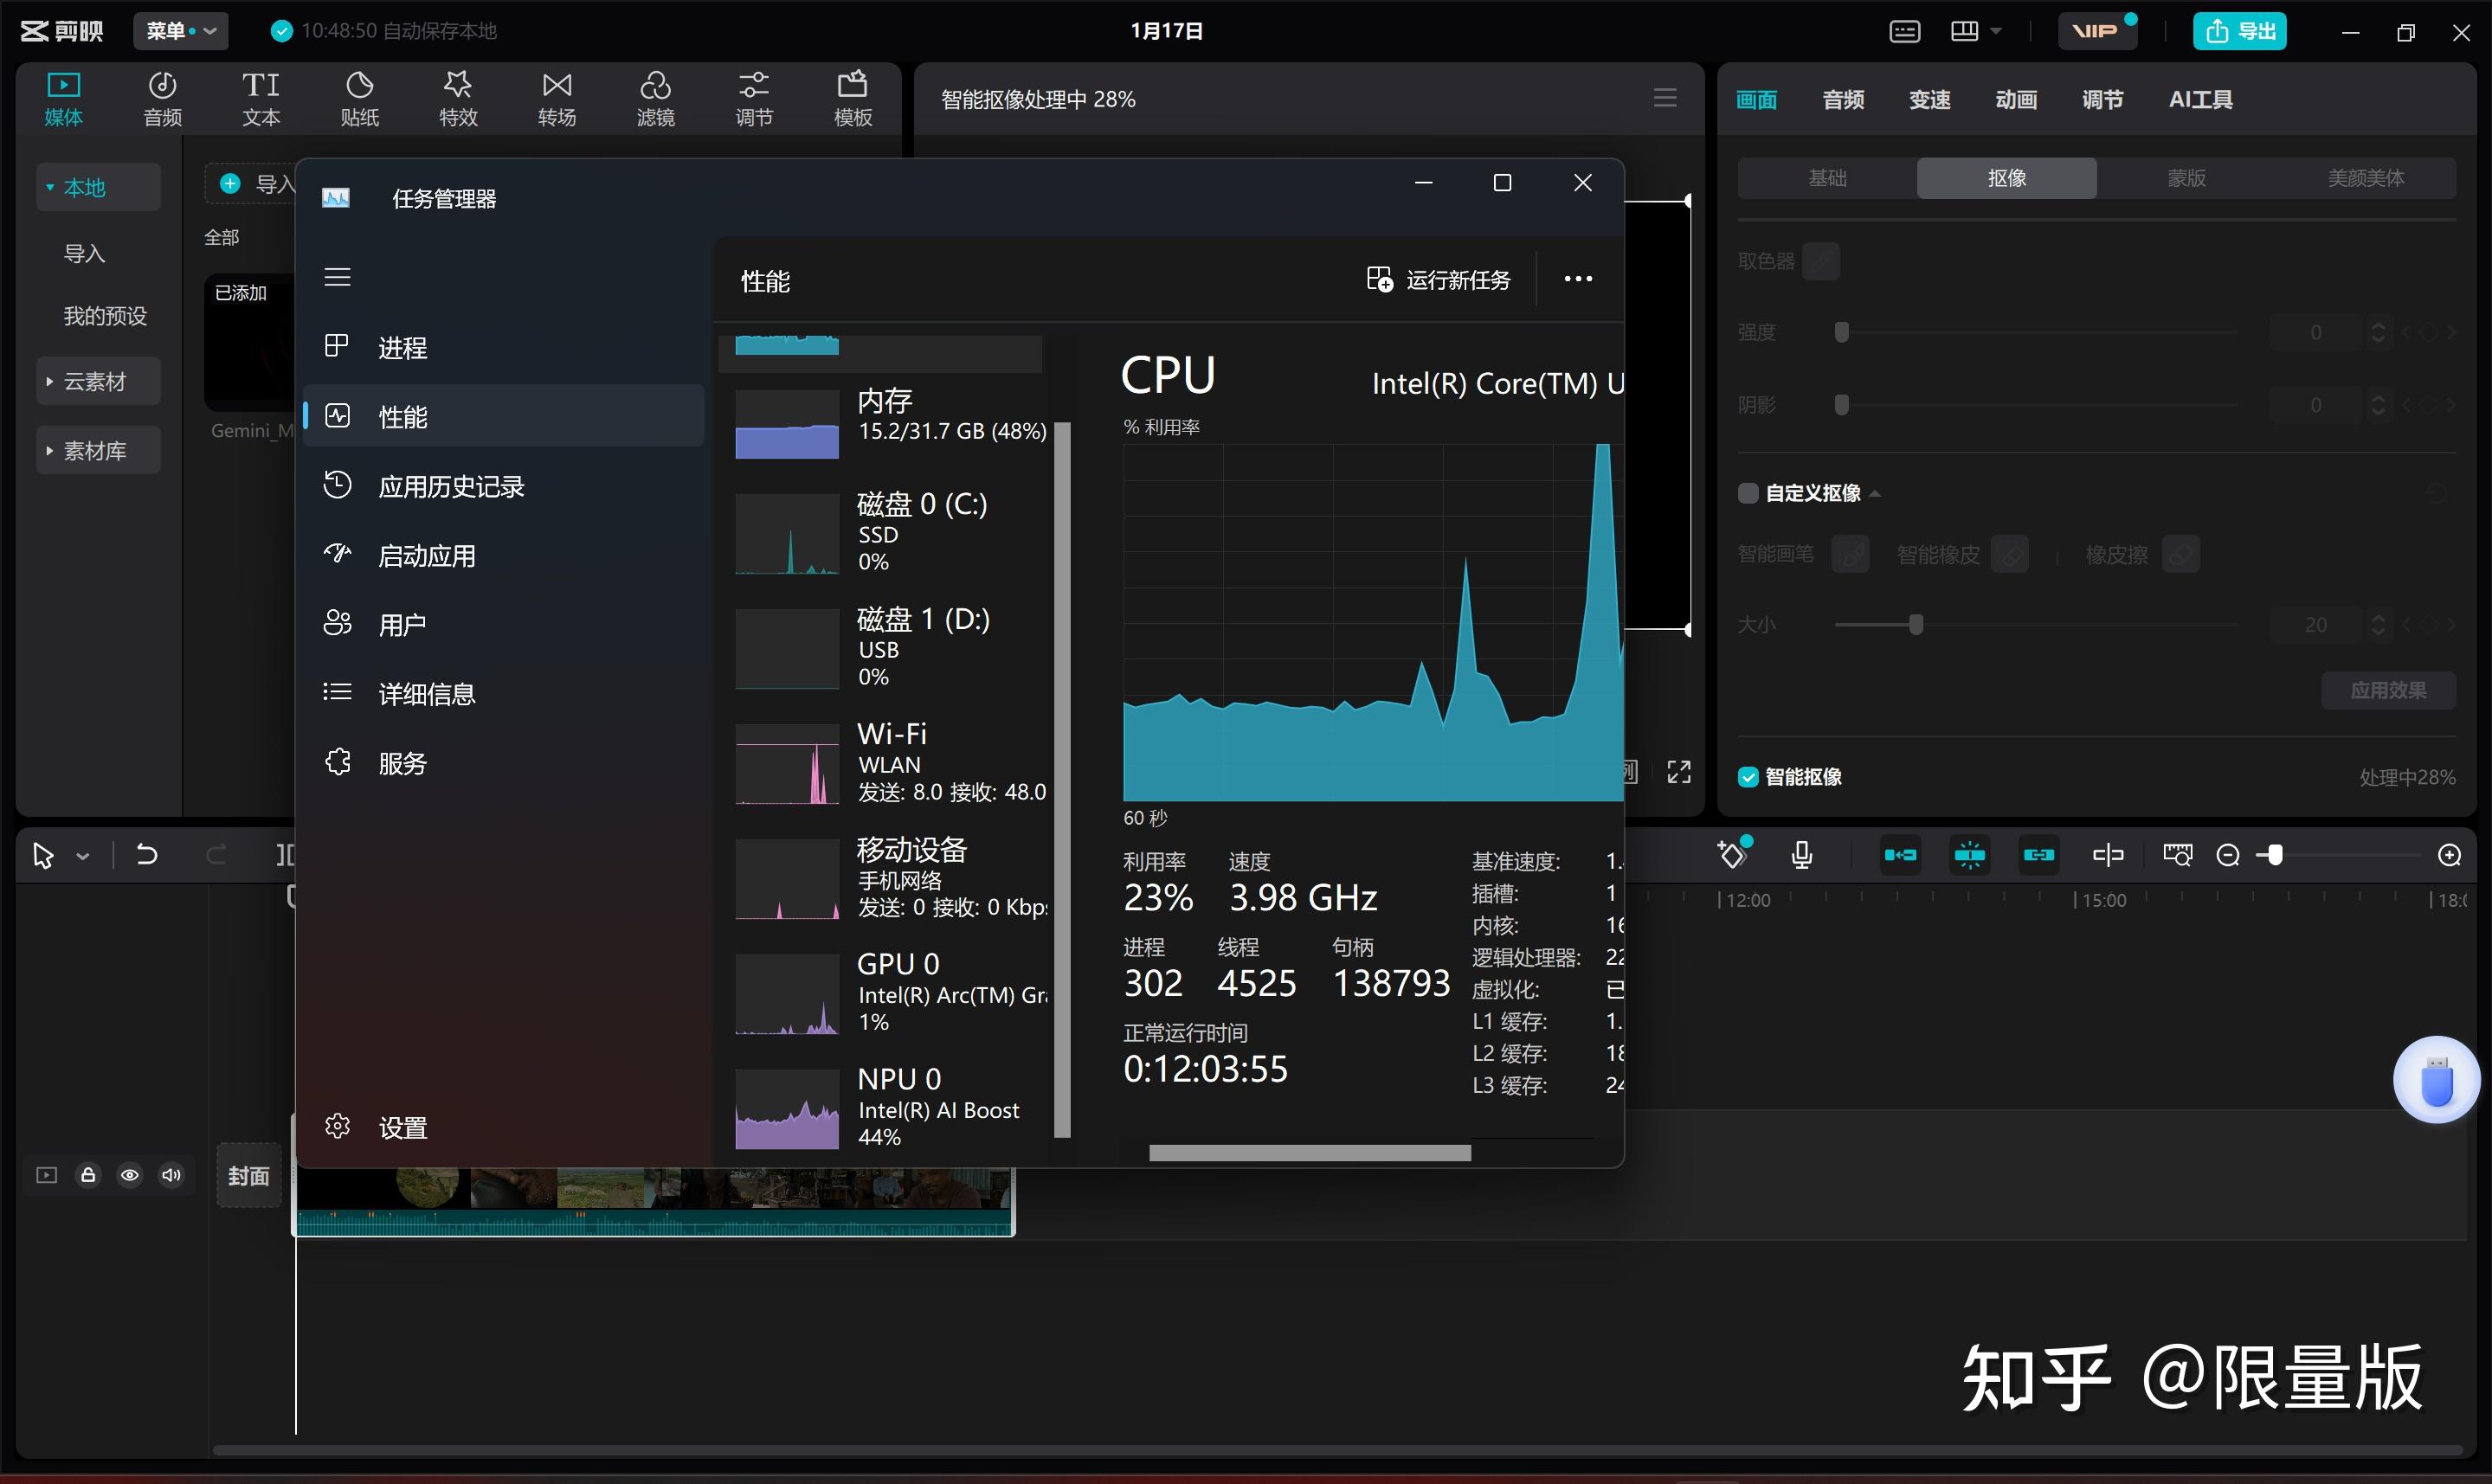Toggle Task Manager navigation hamburger
2492x1484 pixels.
pos(338,277)
